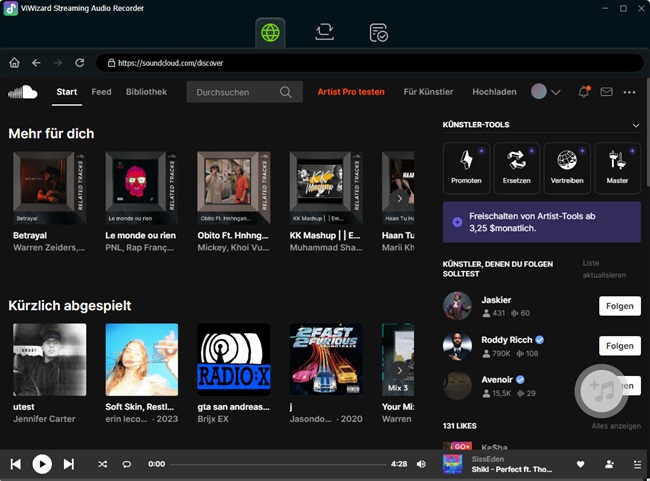
Task: Open Roddy Ricch's profile avatar
Action: point(457,346)
